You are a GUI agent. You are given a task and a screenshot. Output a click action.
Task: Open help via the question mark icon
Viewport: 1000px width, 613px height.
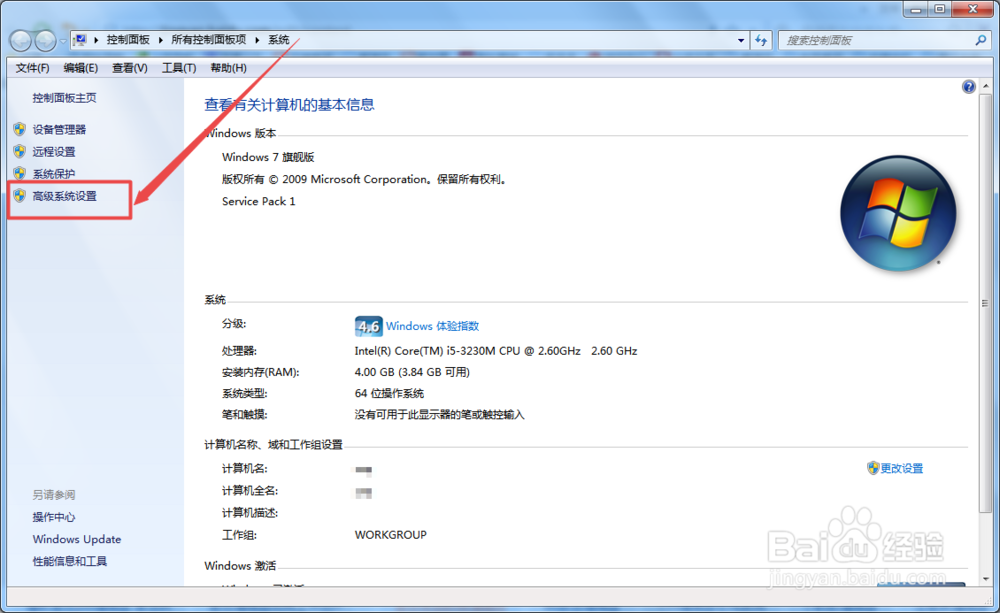(968, 86)
